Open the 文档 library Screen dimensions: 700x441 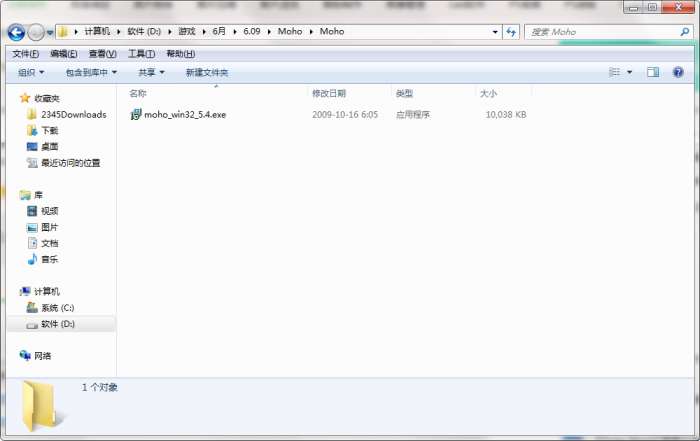[50, 243]
